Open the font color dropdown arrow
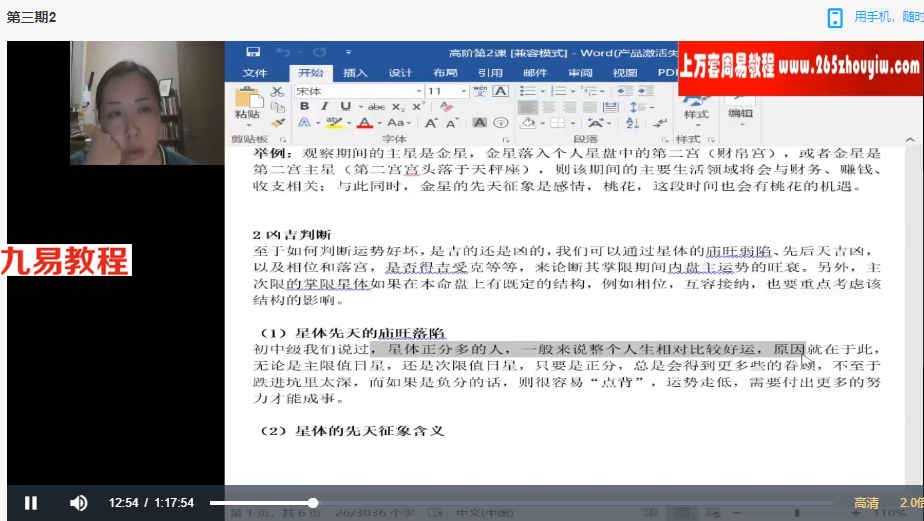This screenshot has height=521, width=924. (380, 123)
